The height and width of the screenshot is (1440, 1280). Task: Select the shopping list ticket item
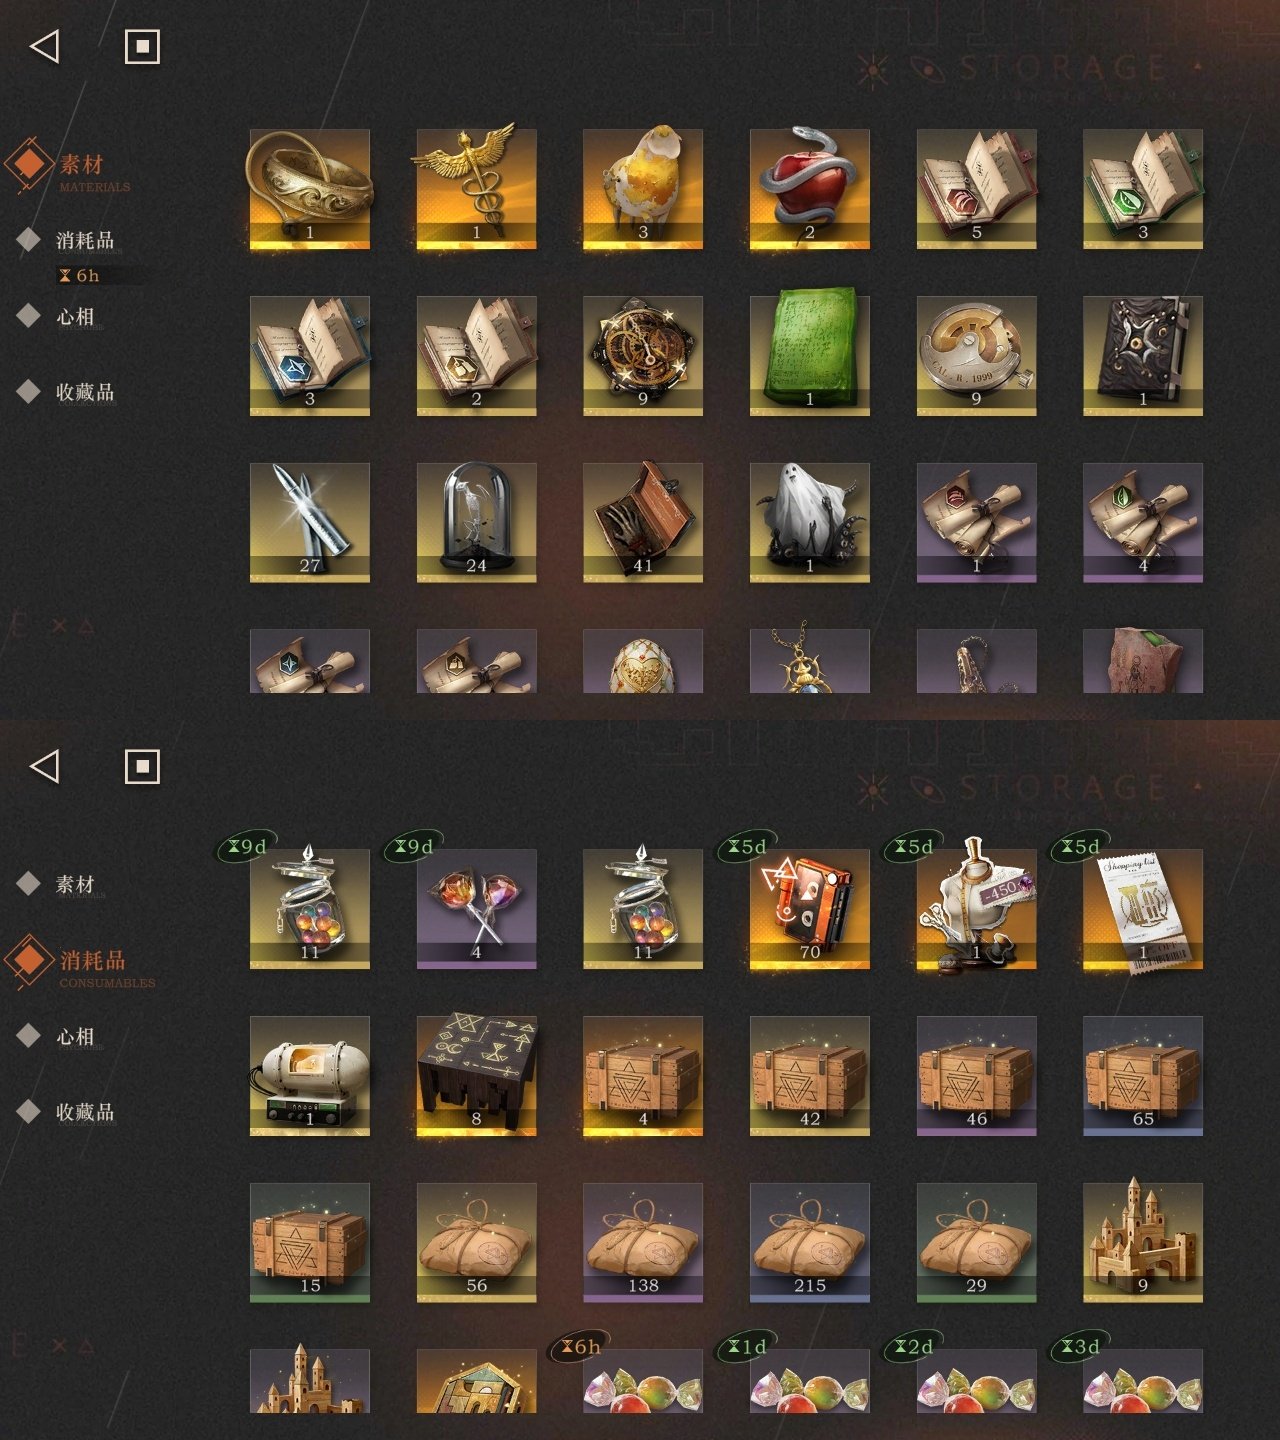pyautogui.click(x=1143, y=909)
